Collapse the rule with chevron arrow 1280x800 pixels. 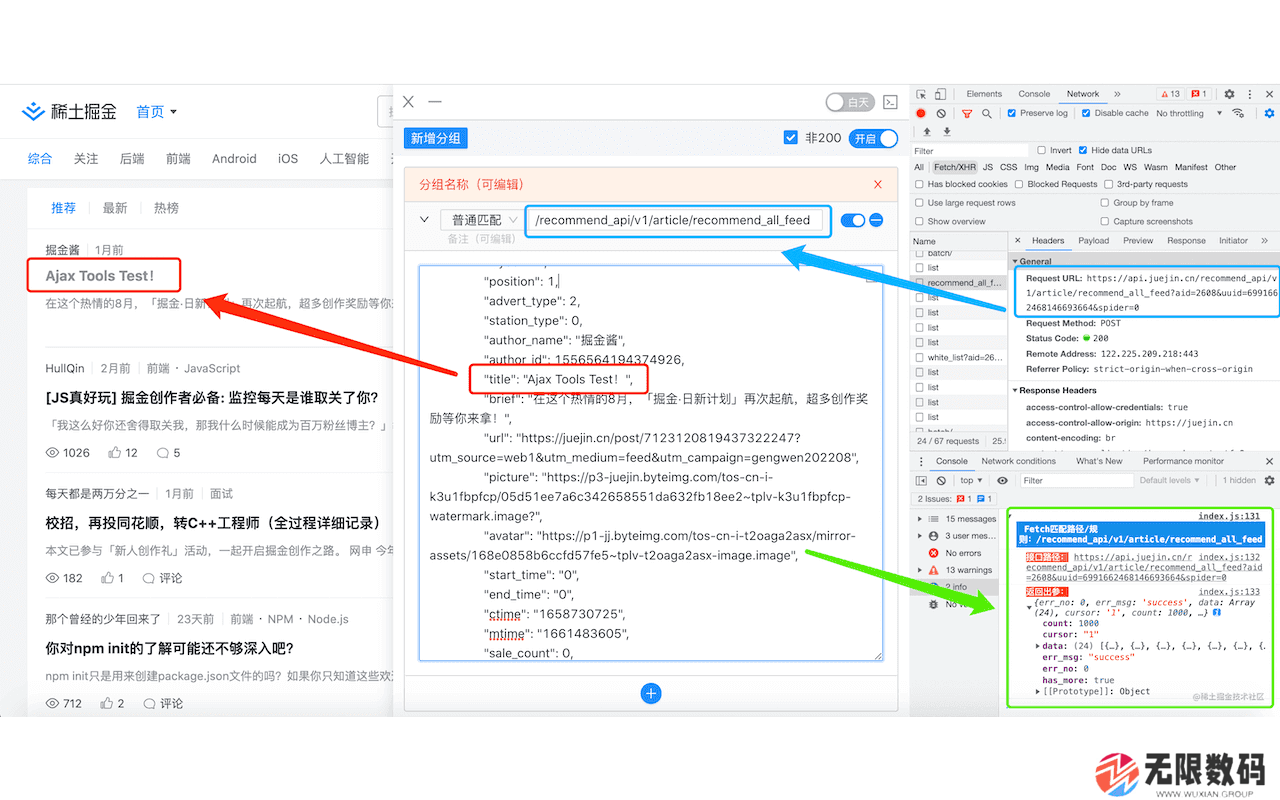pyautogui.click(x=424, y=220)
